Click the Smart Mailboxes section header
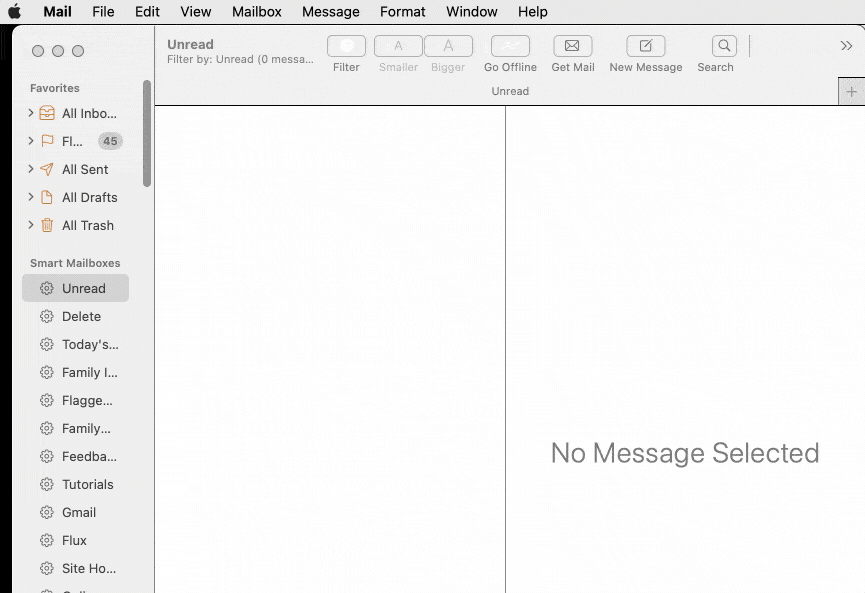Viewport: 865px width, 593px height. (x=75, y=263)
